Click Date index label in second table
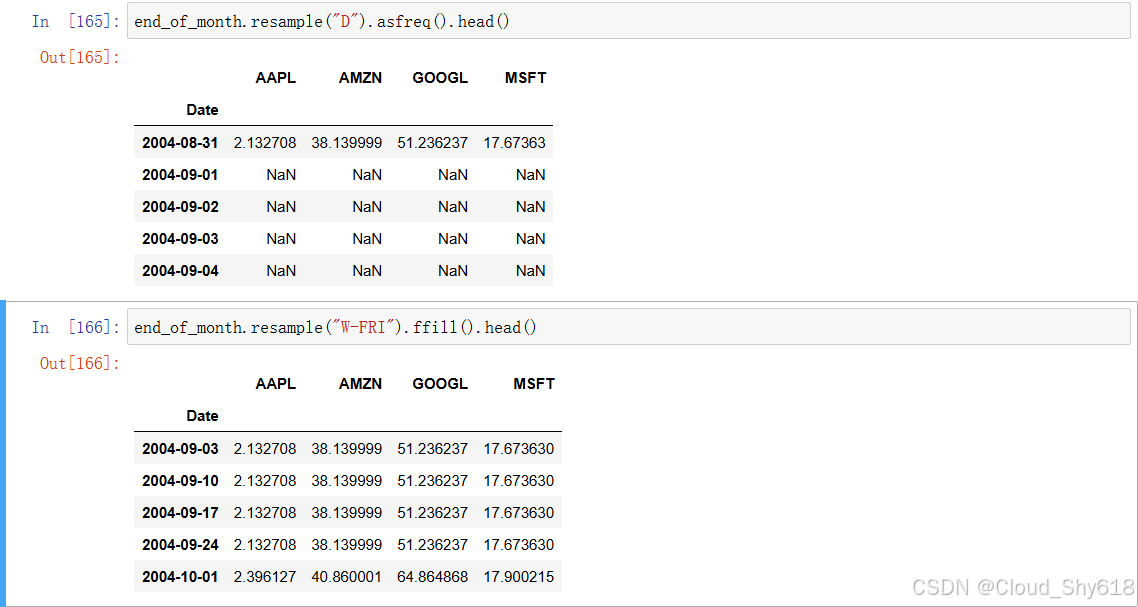 [x=202, y=416]
